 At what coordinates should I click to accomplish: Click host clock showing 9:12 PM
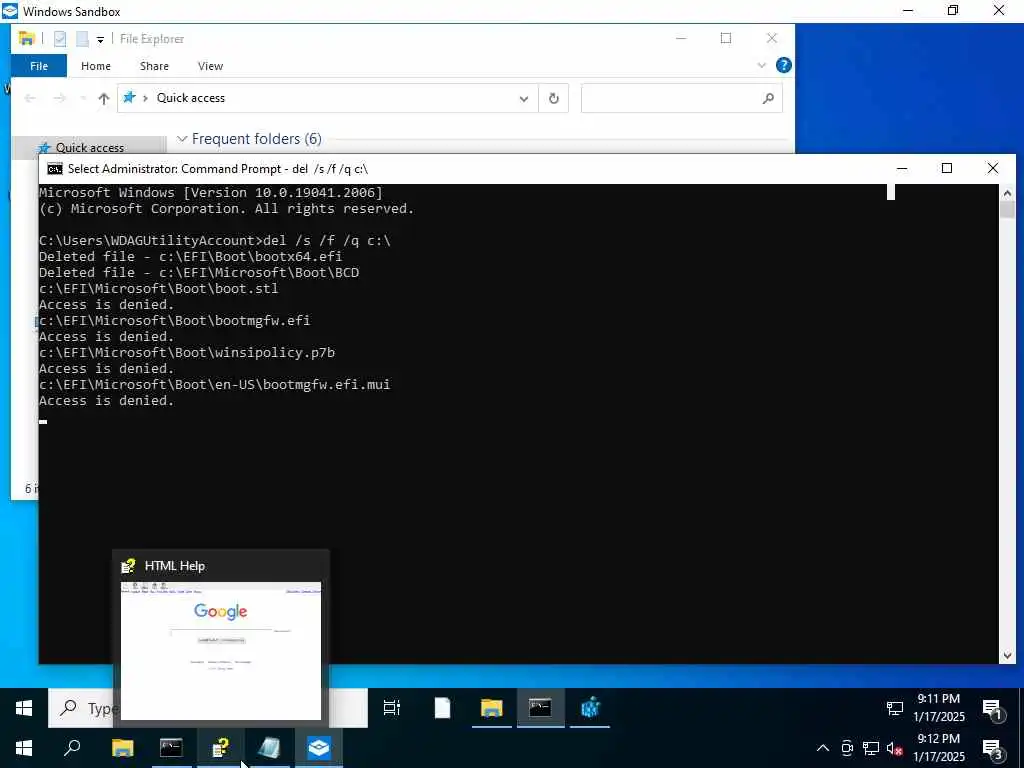[x=939, y=748]
